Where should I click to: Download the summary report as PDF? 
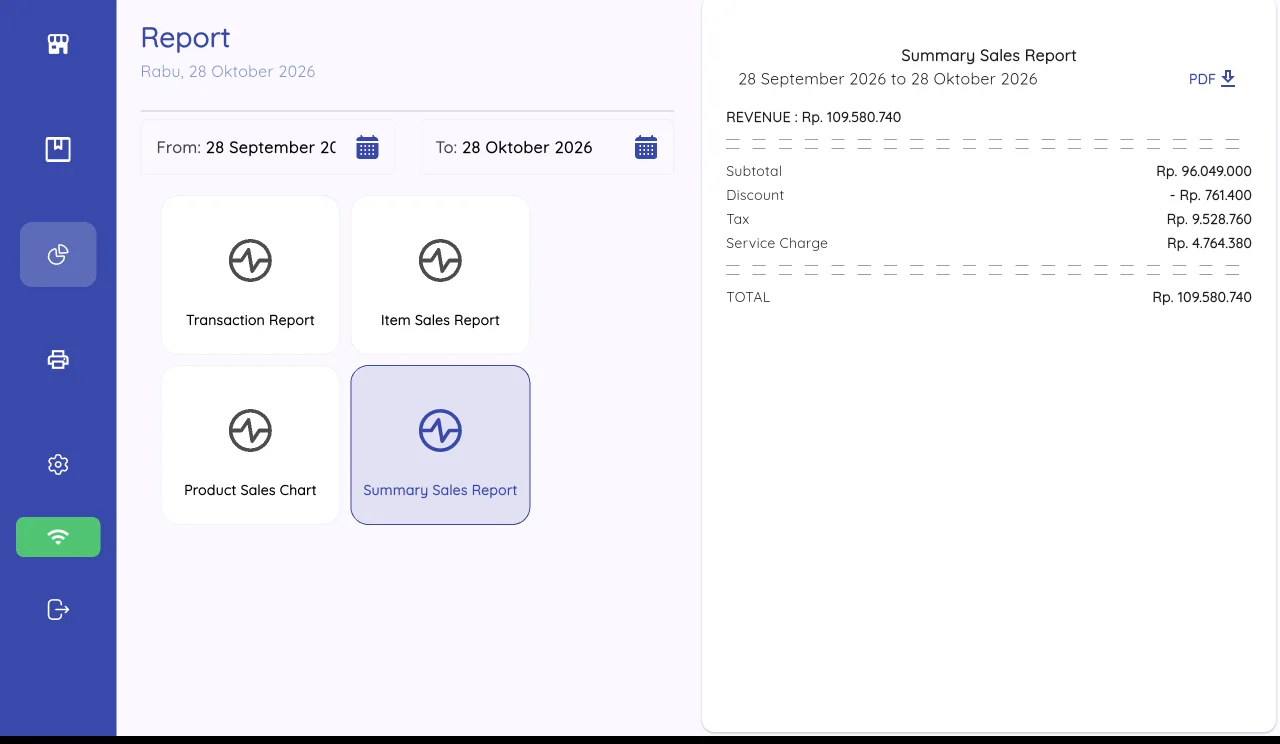(1213, 79)
